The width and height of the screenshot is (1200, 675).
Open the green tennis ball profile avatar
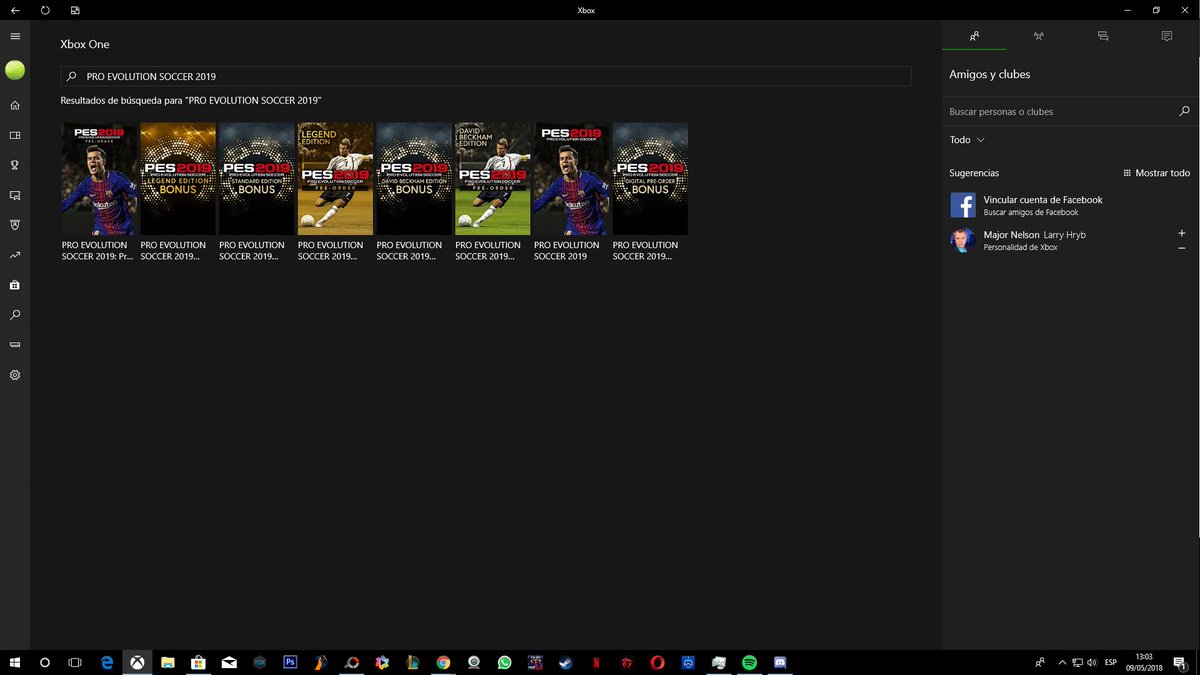(15, 70)
